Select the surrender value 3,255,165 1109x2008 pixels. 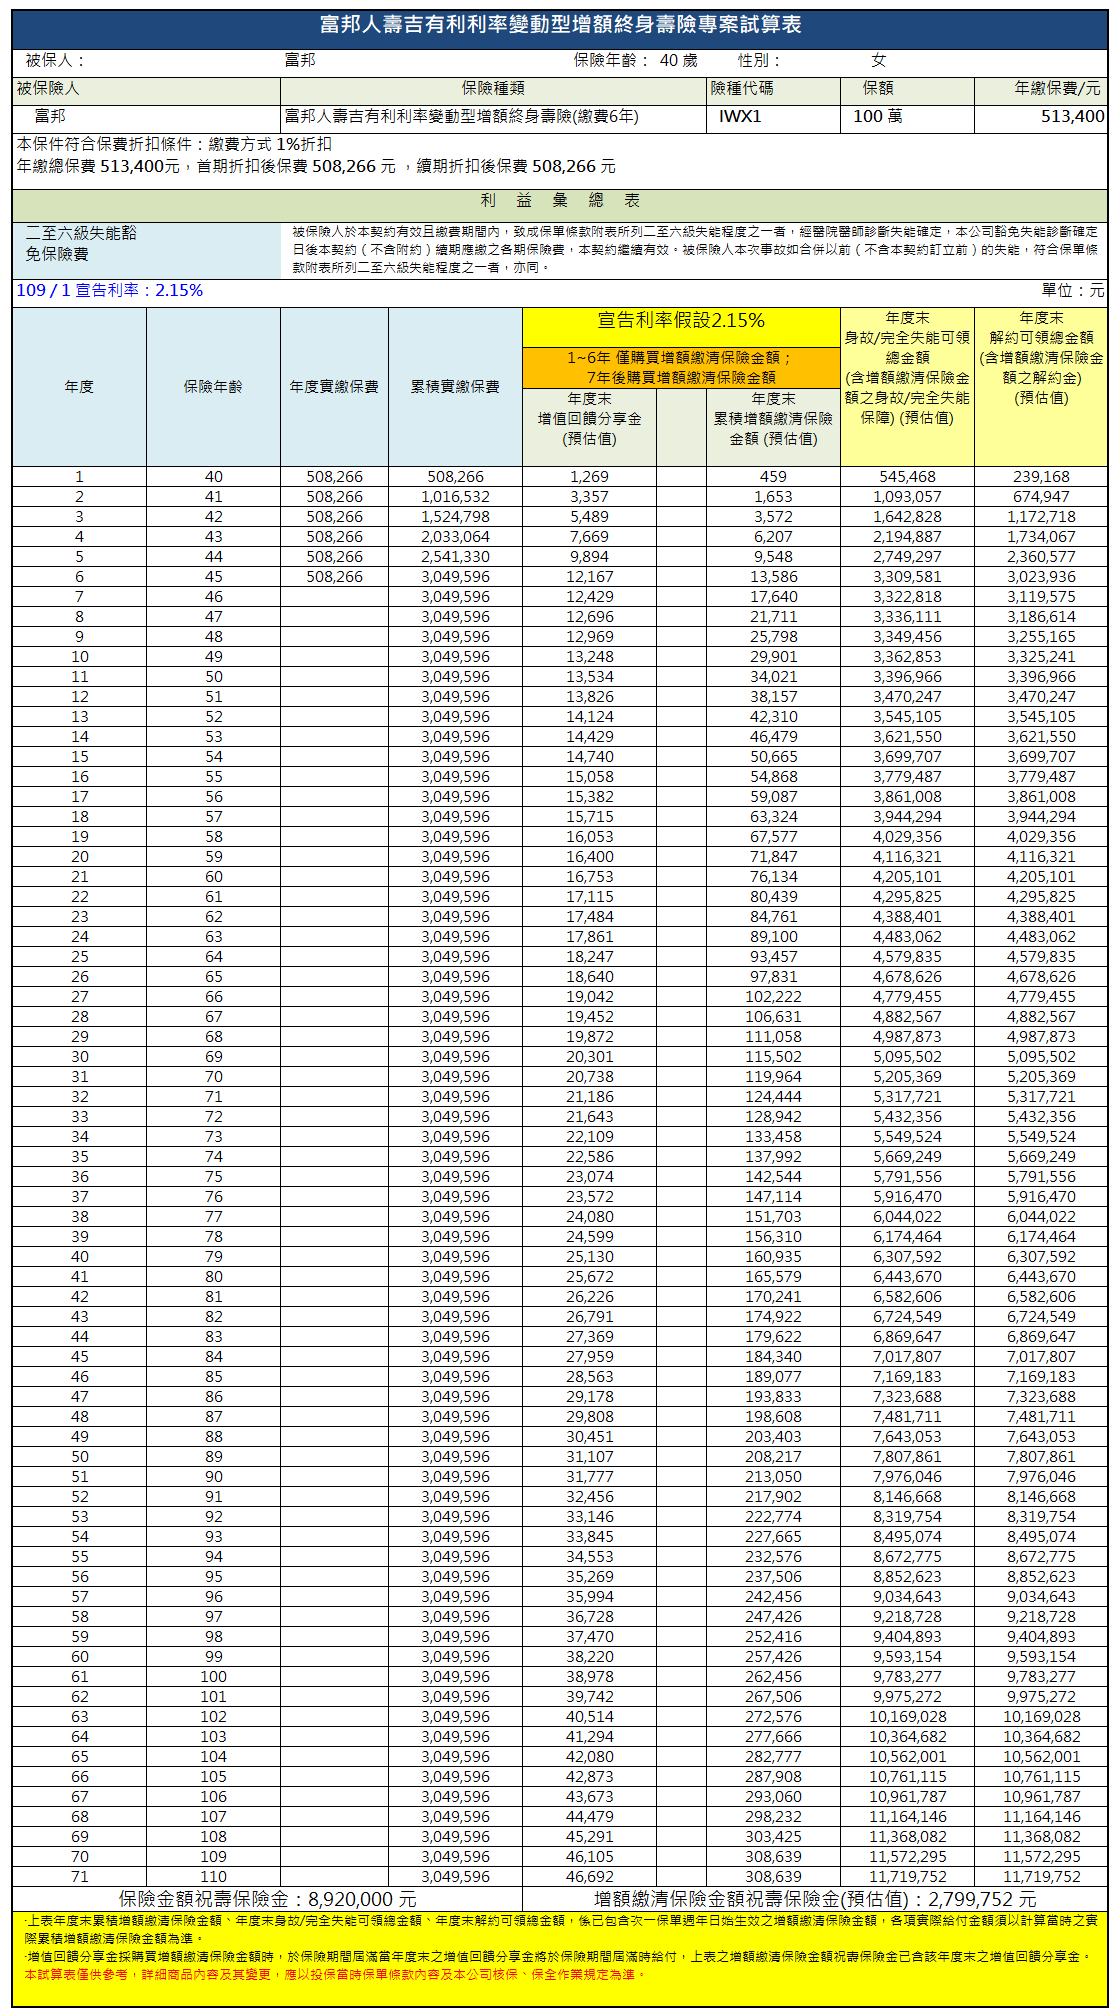(1041, 637)
